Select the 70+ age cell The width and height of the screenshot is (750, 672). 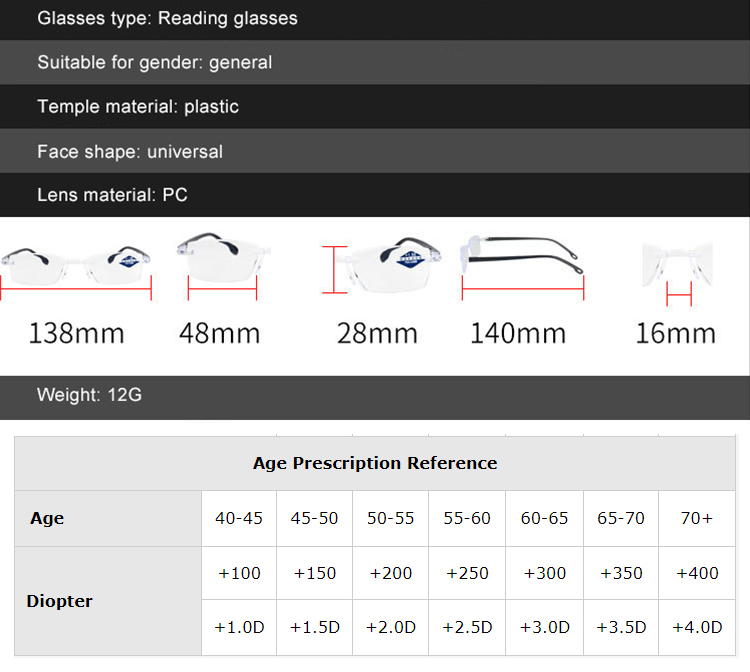697,518
